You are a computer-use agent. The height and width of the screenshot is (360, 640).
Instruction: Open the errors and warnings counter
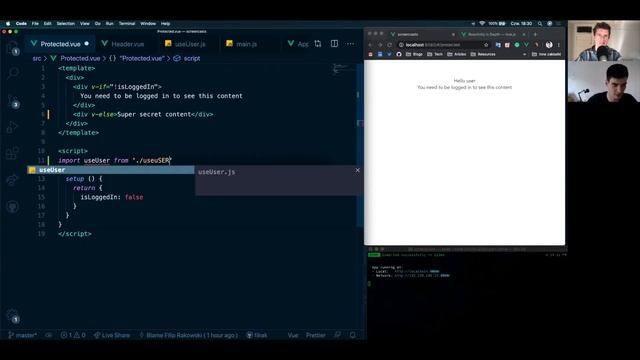pos(73,335)
